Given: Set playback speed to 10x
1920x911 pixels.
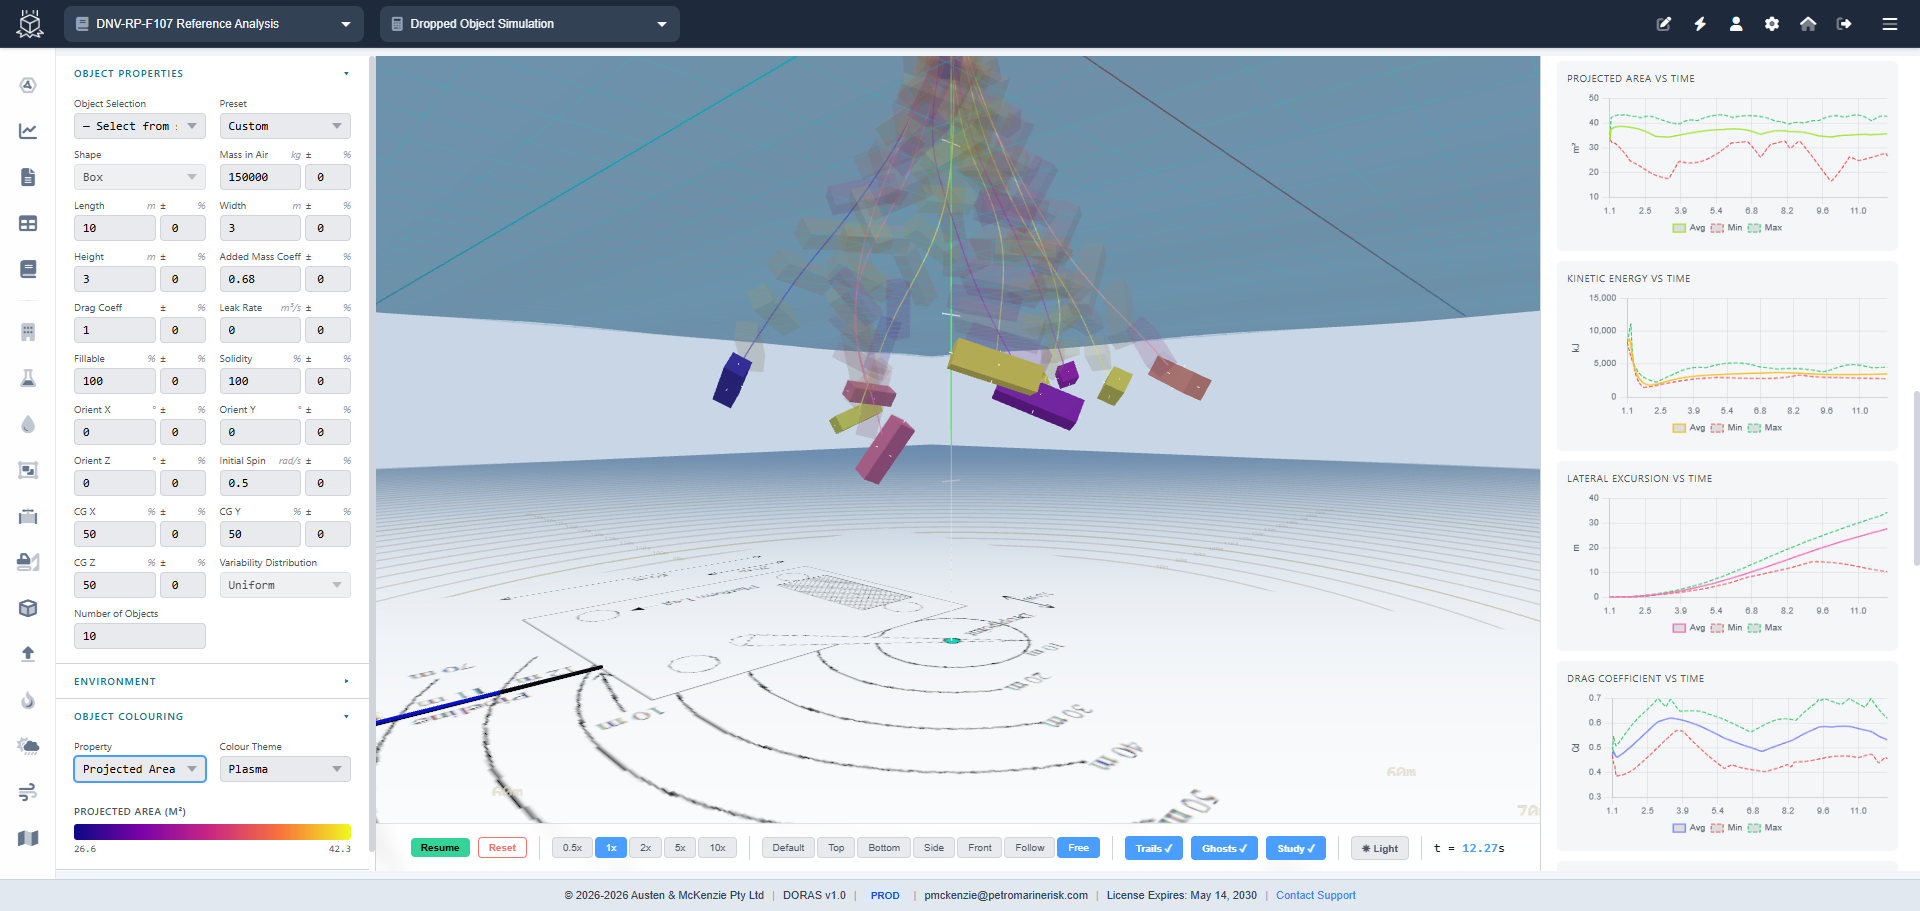Looking at the screenshot, I should tap(718, 848).
